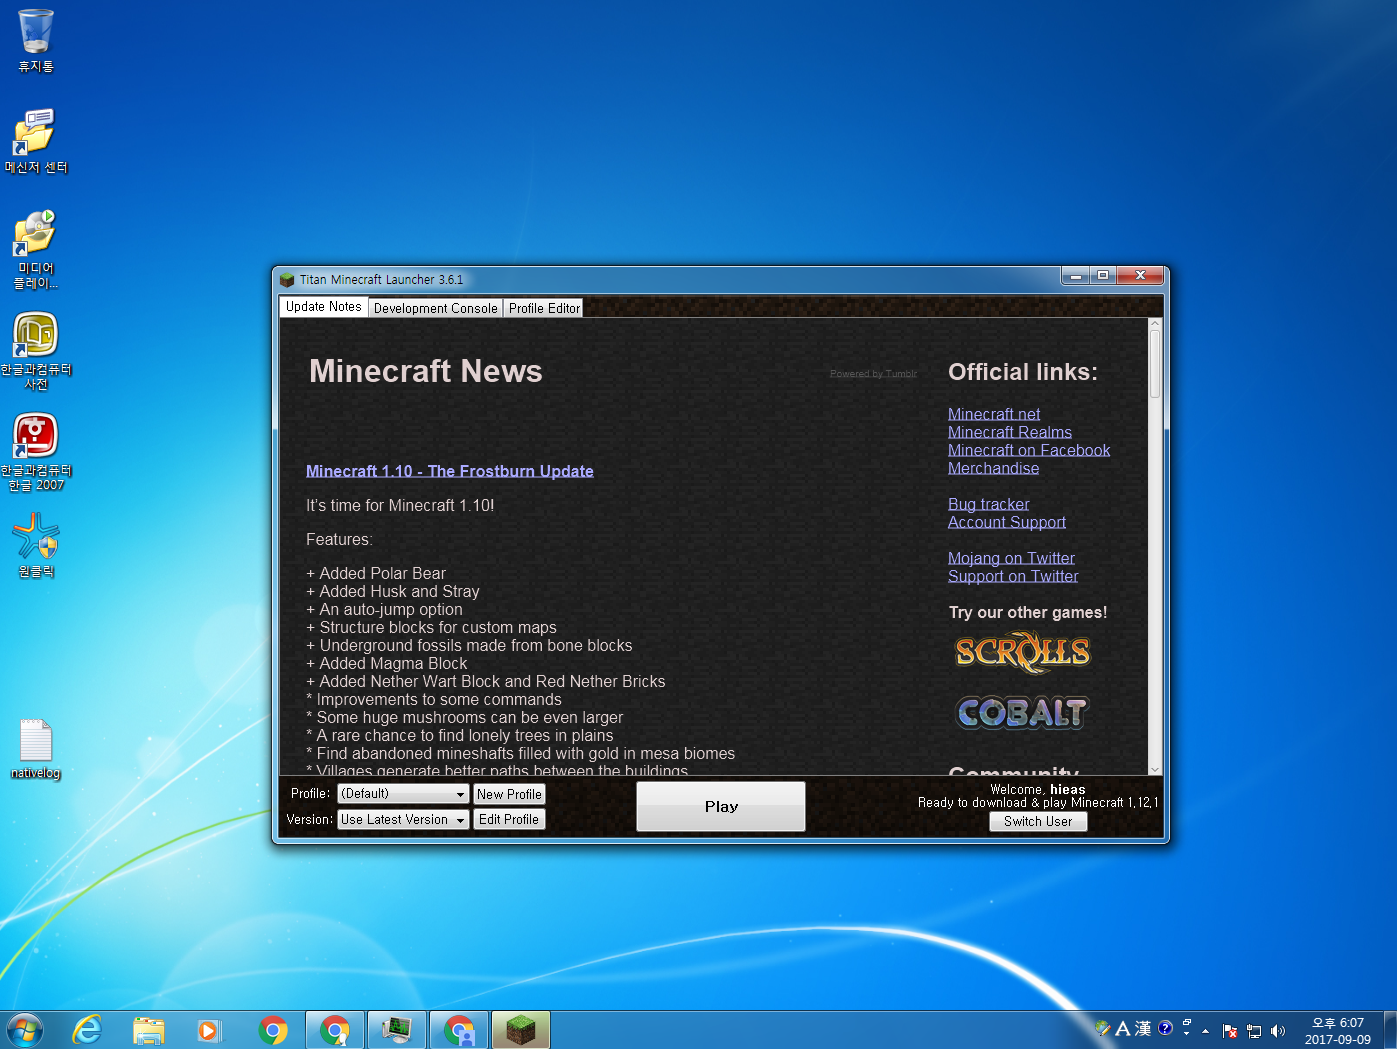1397x1049 pixels.
Task: Click the 'Welcome, hieas' text
Action: [x=1038, y=789]
